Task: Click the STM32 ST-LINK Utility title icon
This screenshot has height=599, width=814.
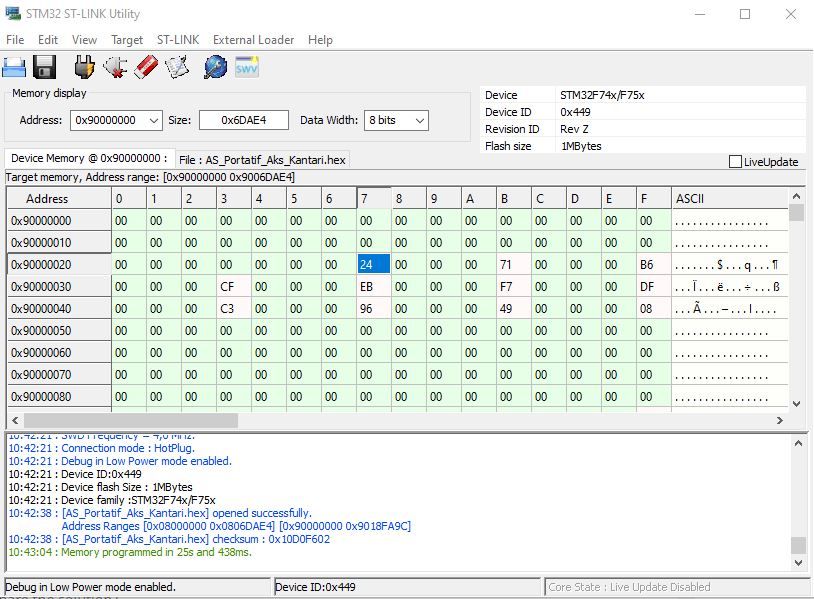Action: click(12, 13)
